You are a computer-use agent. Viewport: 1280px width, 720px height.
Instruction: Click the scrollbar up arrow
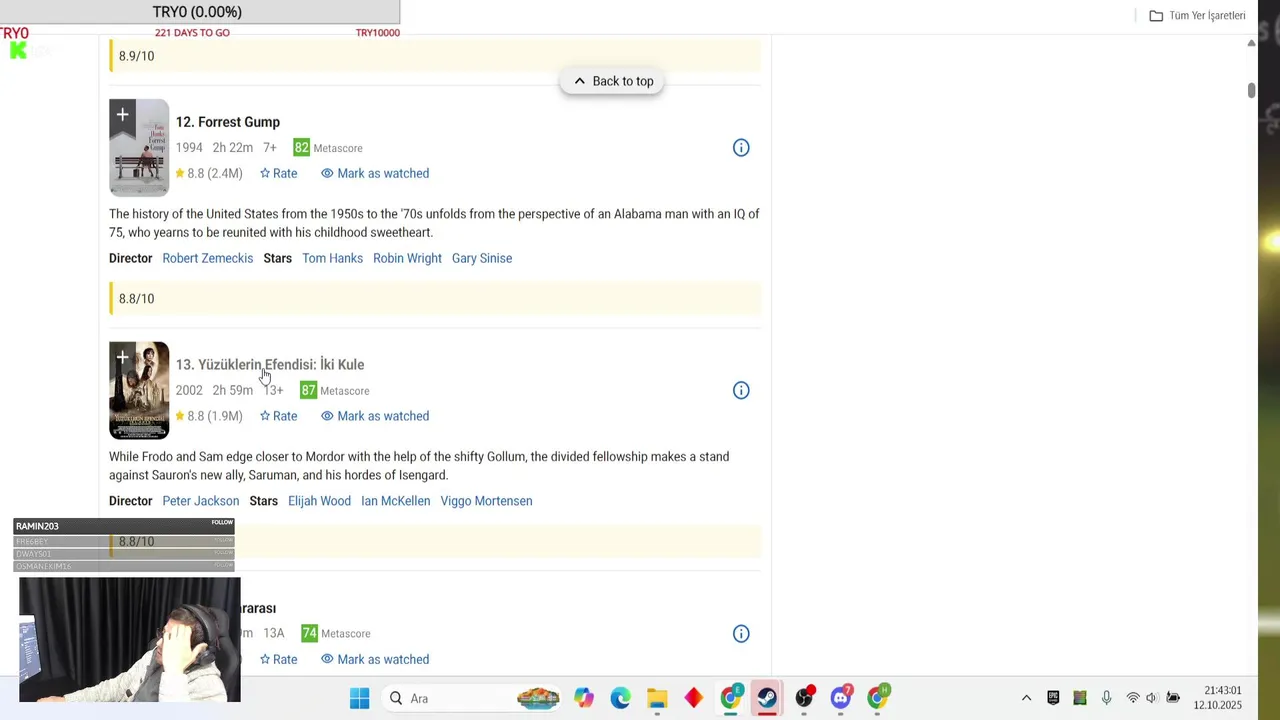click(x=1251, y=44)
